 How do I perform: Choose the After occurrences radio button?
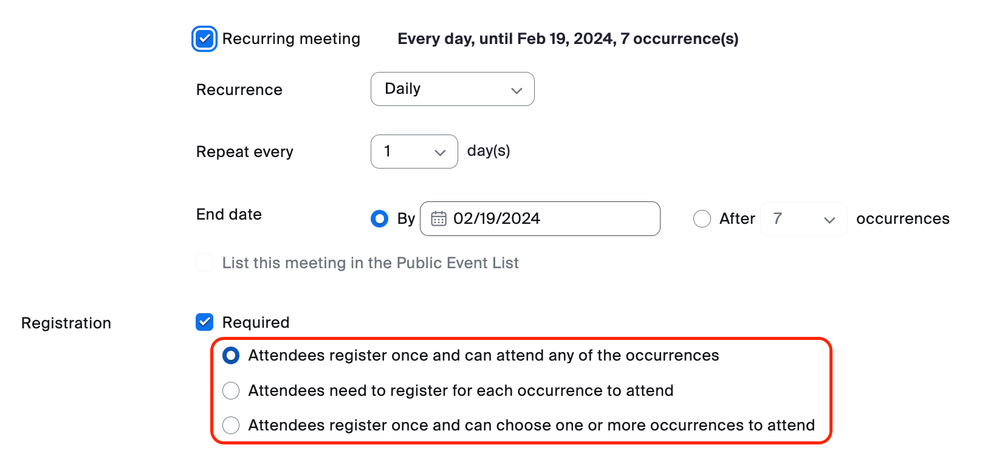pyautogui.click(x=702, y=219)
